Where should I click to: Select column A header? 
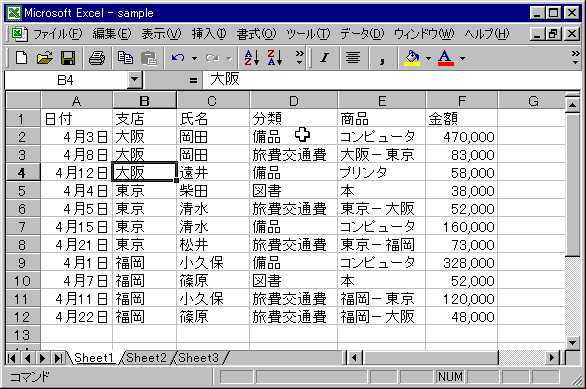point(77,101)
